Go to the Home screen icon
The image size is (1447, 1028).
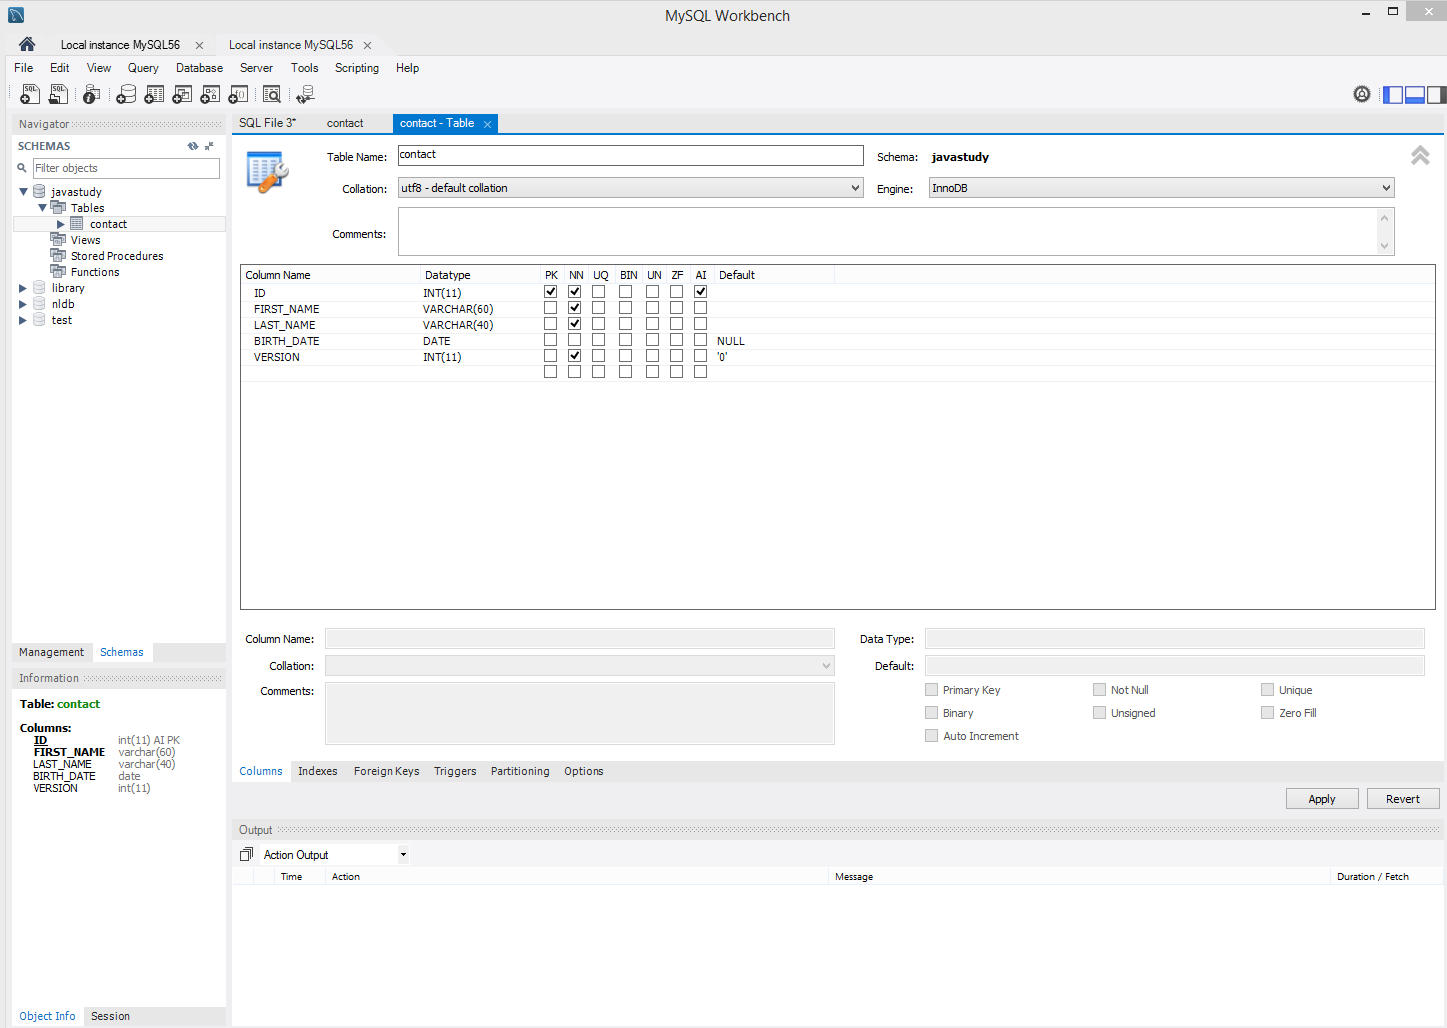[27, 44]
